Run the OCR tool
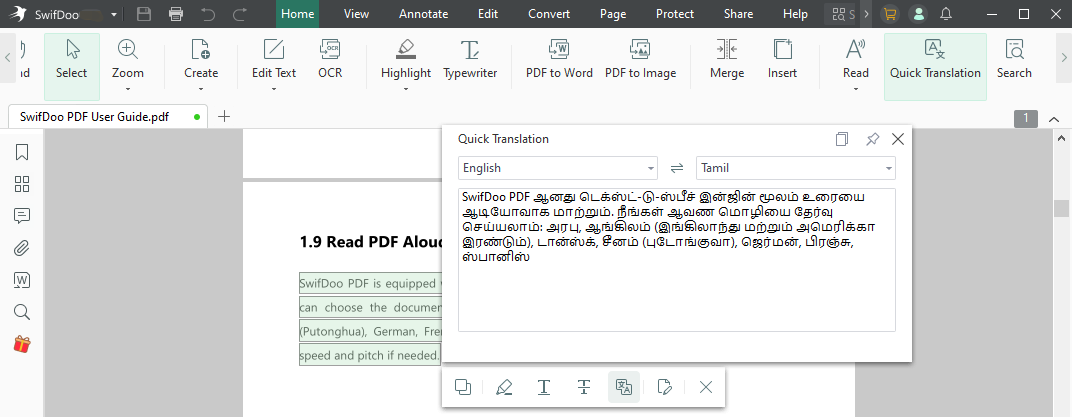The height and width of the screenshot is (417, 1072). (330, 59)
